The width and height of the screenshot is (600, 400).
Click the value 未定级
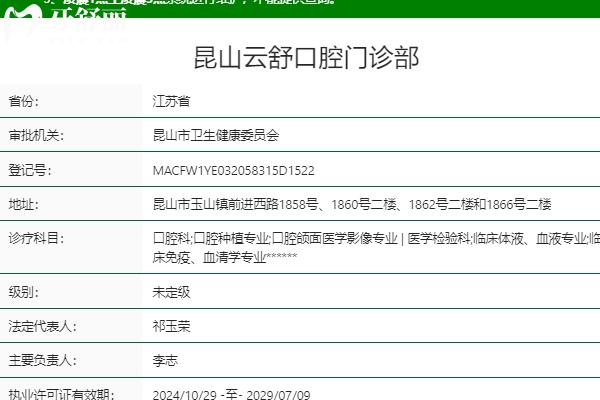coord(171,292)
